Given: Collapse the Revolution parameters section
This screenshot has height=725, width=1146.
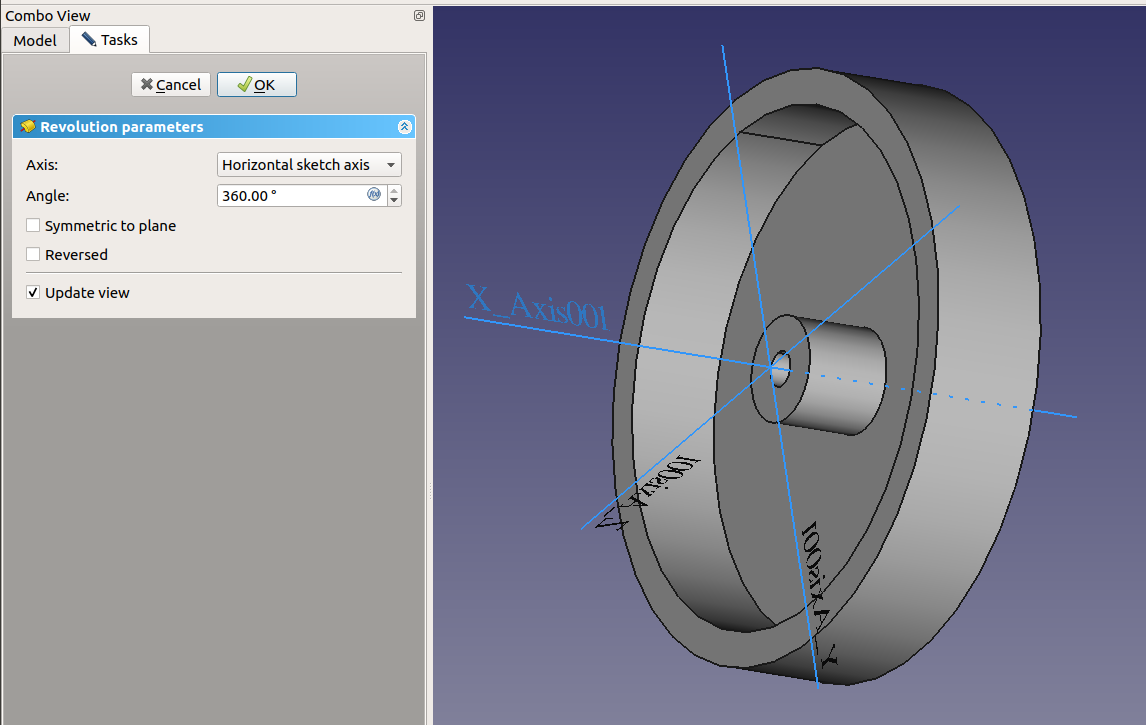Looking at the screenshot, I should pyautogui.click(x=404, y=127).
